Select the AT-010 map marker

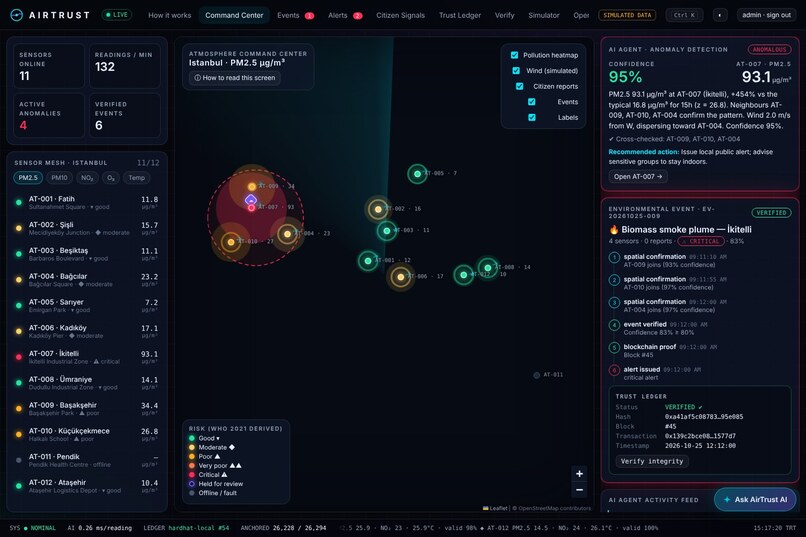[231, 242]
